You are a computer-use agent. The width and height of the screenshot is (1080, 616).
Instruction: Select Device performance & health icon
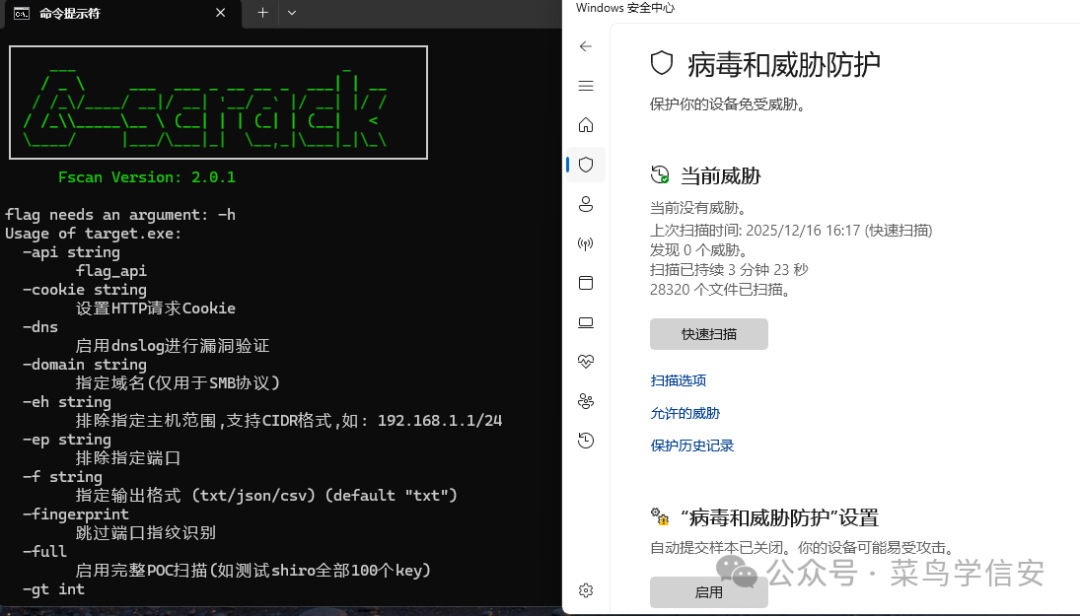(585, 361)
